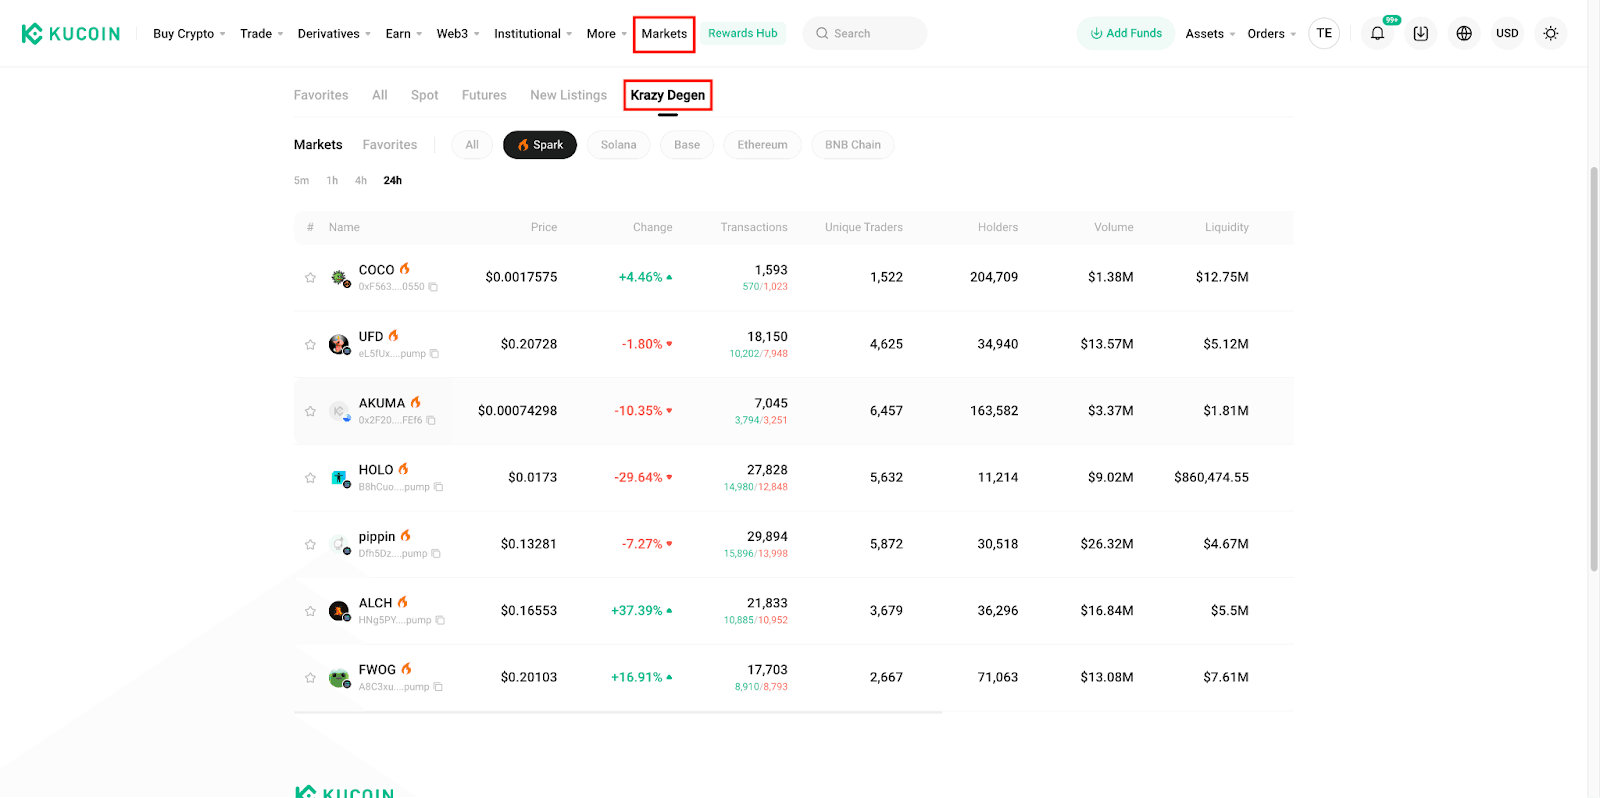Favorite HOLO with its star
1600x798 pixels.
click(x=310, y=478)
